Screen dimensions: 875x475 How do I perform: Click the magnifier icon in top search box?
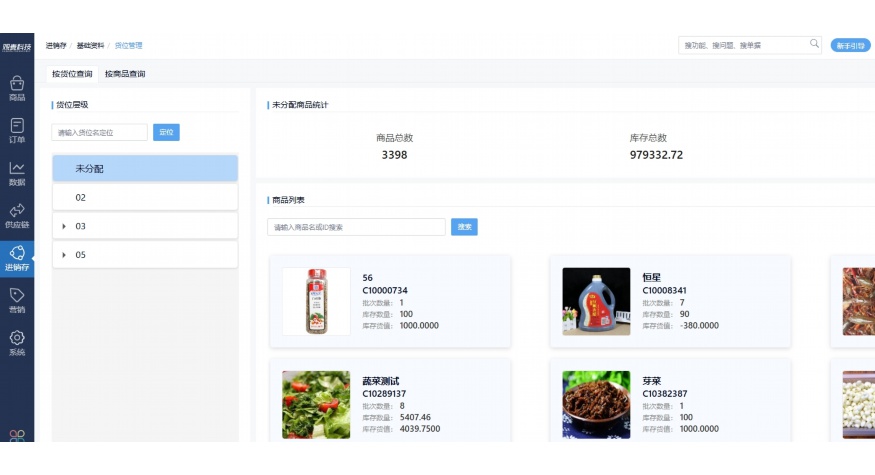[x=814, y=44]
